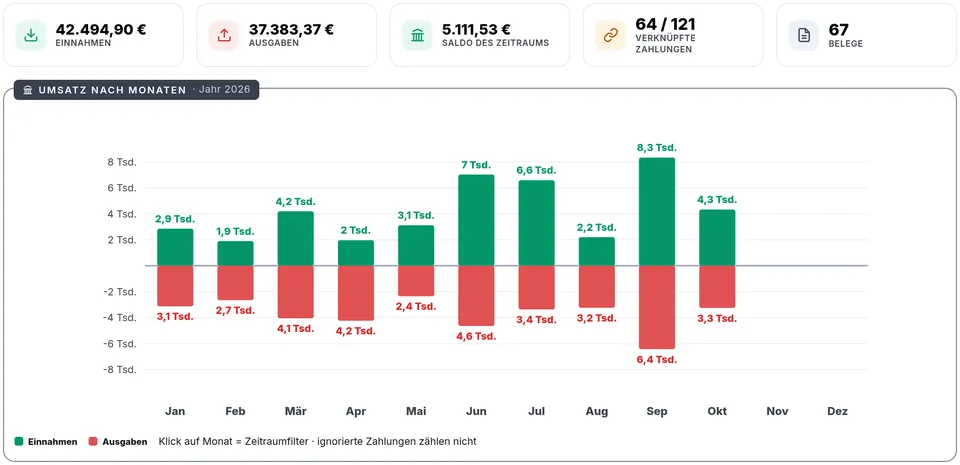The image size is (960, 465).
Task: Open the Verknüpfte Zahlungen 64 / 121 card
Action: pyautogui.click(x=673, y=35)
